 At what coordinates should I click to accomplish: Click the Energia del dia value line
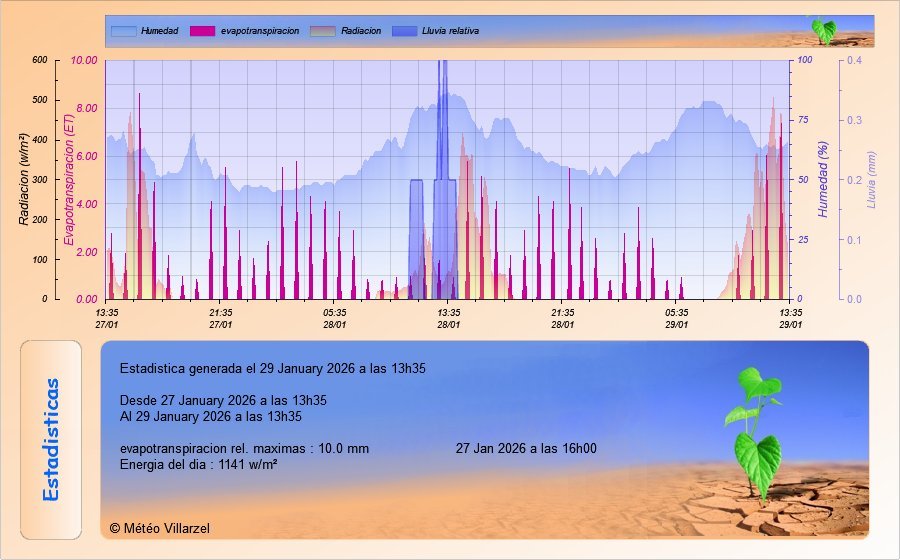(x=198, y=464)
